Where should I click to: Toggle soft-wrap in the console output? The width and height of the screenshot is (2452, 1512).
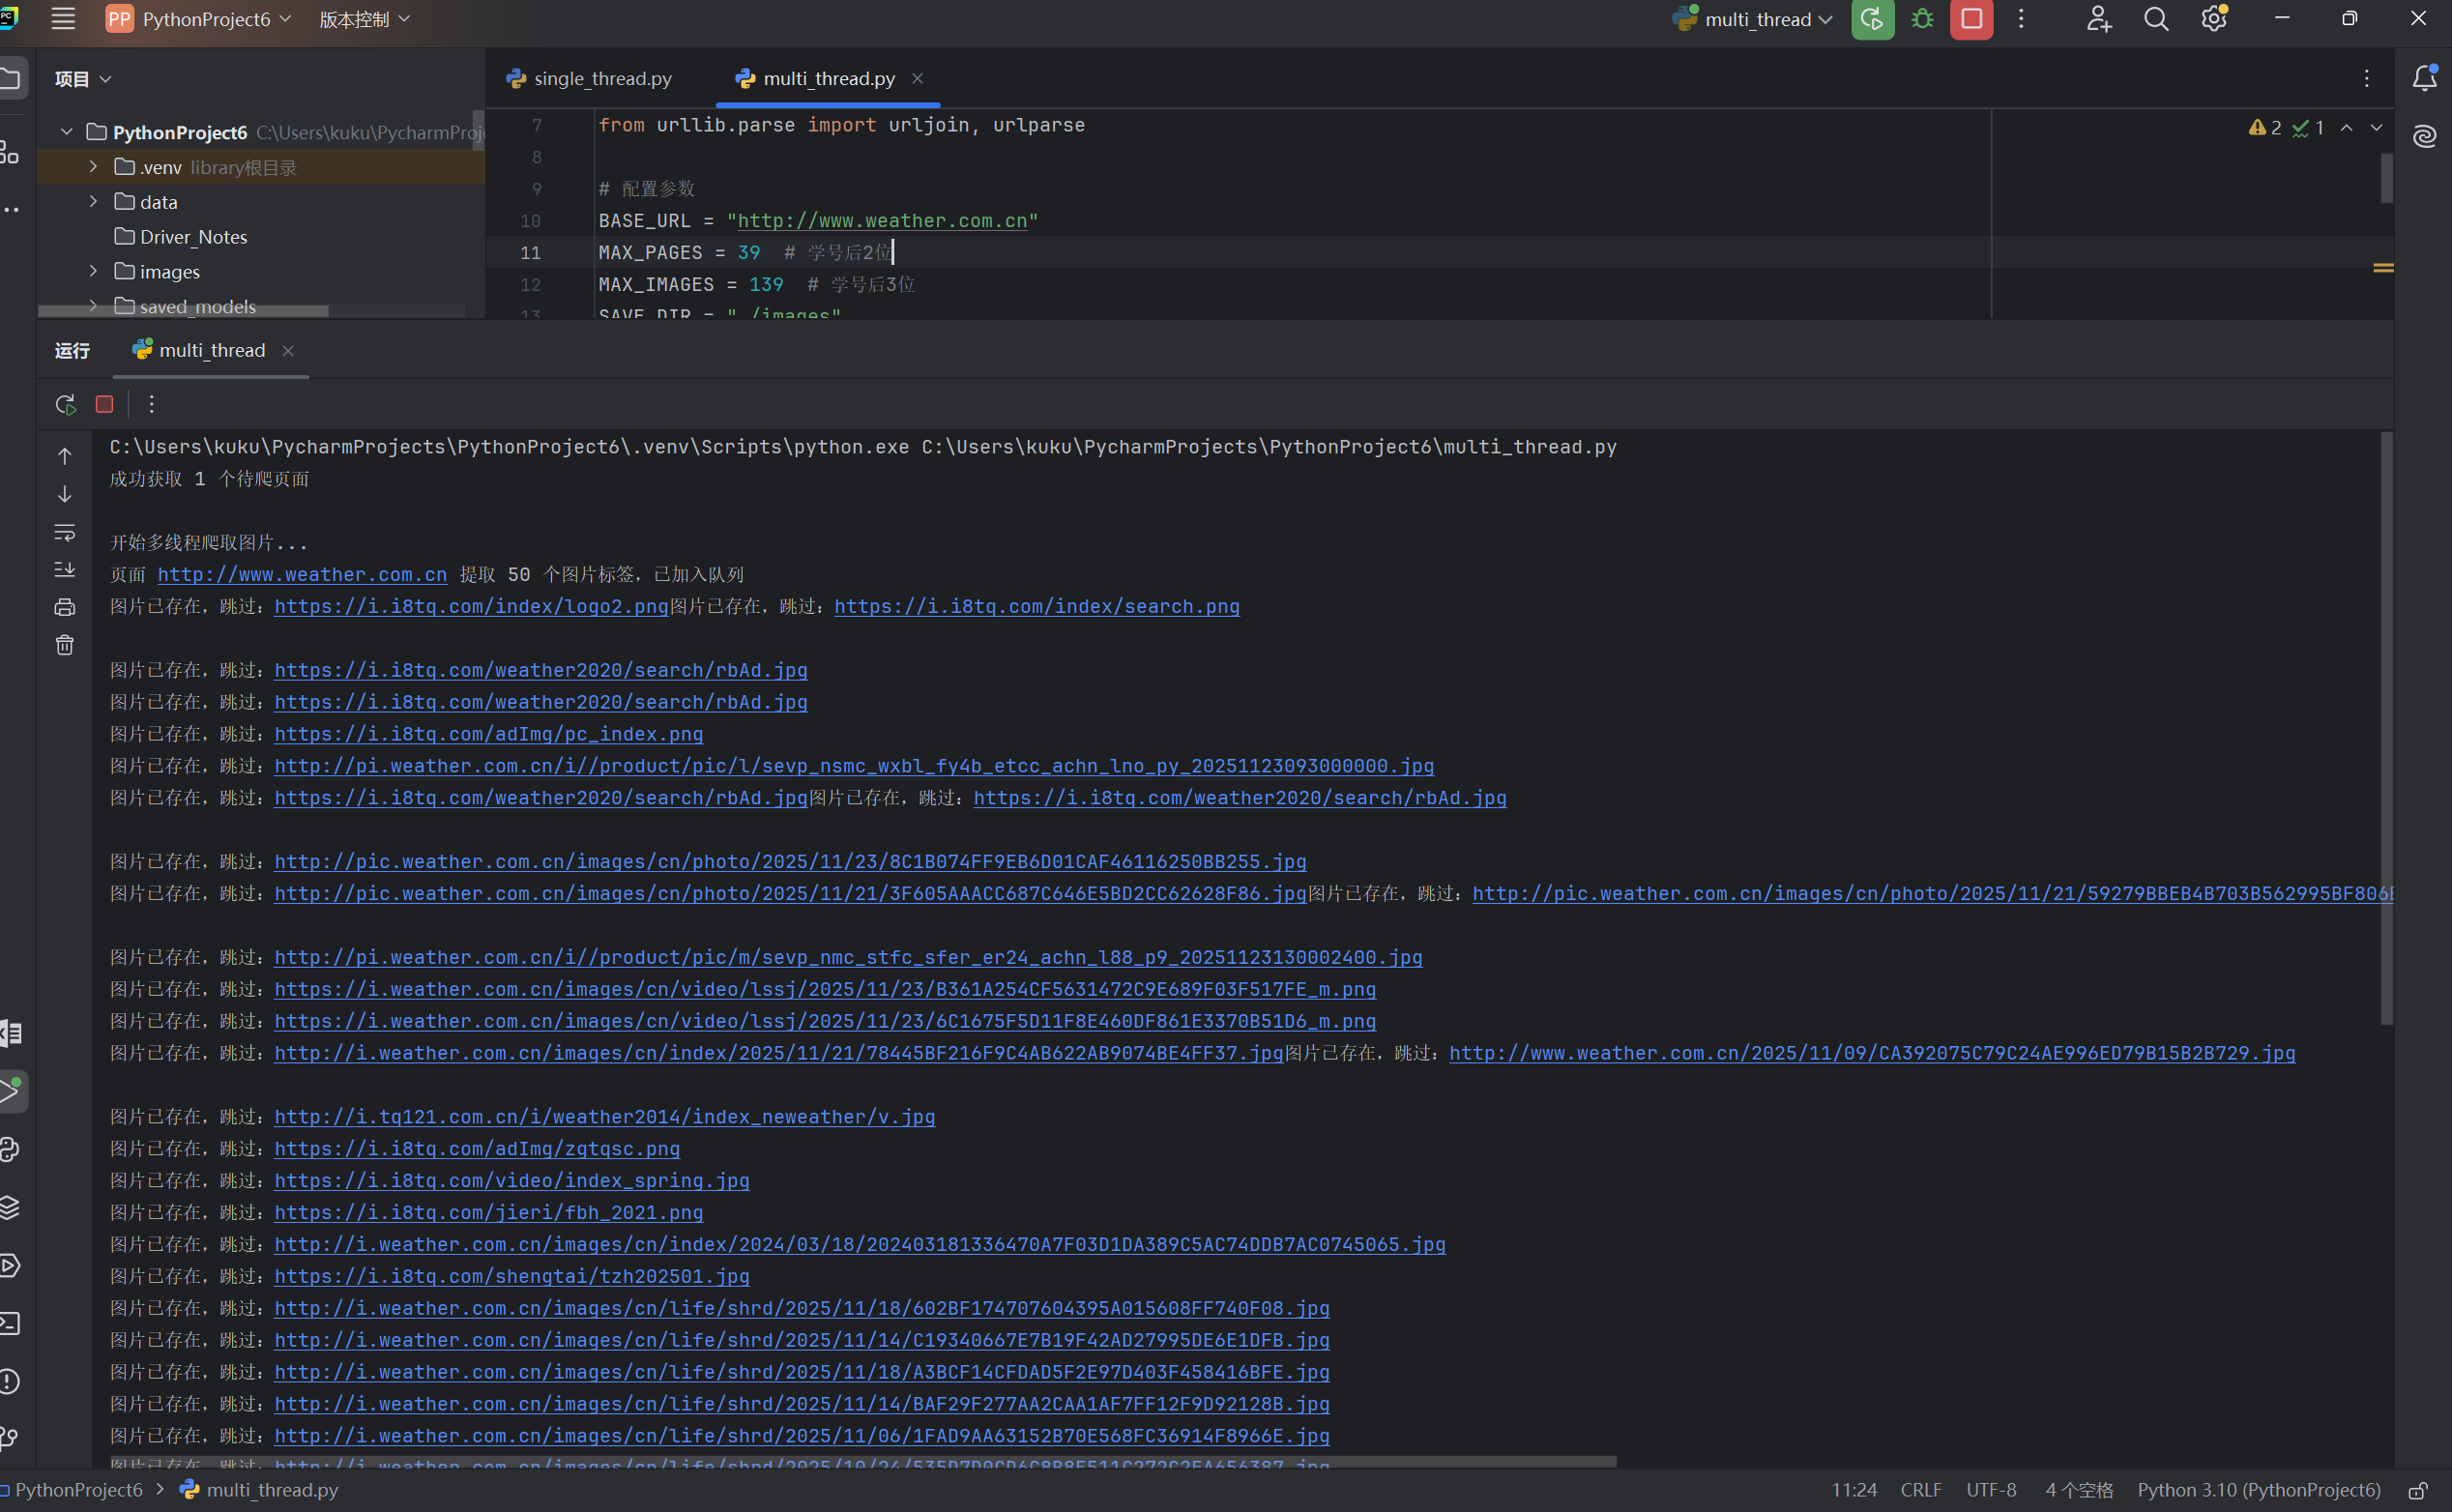(x=65, y=532)
